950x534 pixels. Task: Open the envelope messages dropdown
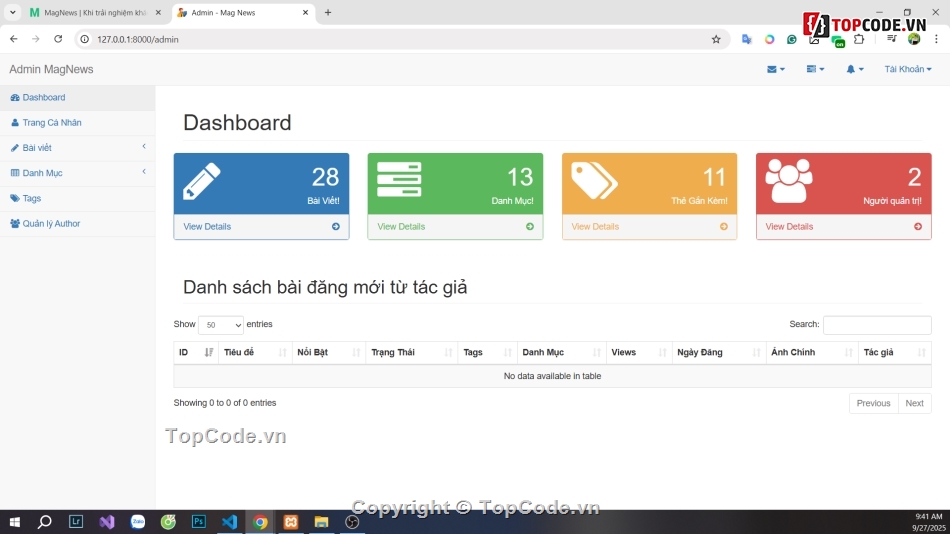tap(776, 69)
